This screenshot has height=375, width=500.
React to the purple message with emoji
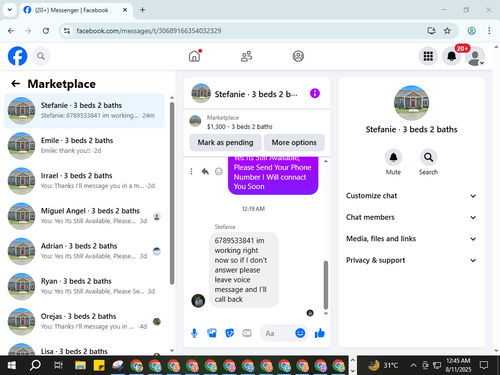coord(219,171)
